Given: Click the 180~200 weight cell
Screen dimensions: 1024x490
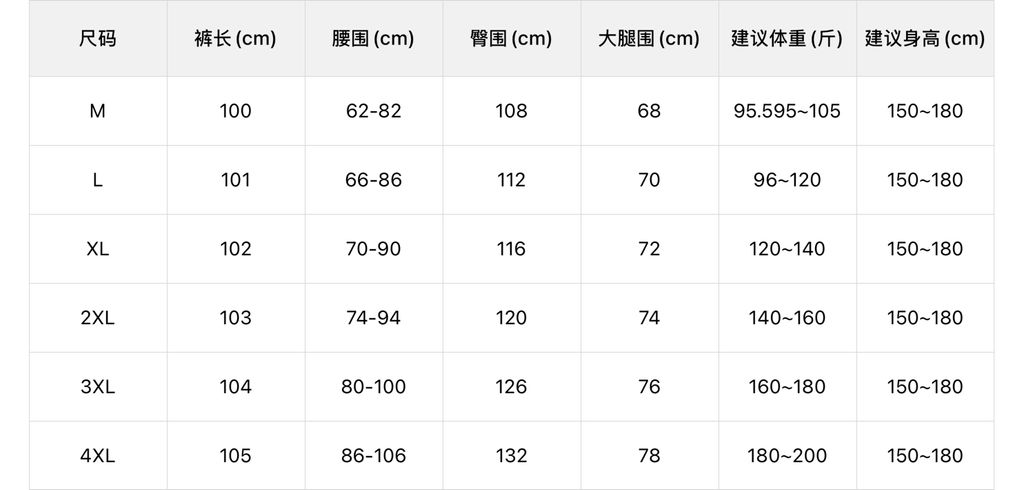Looking at the screenshot, I should click(x=787, y=456).
